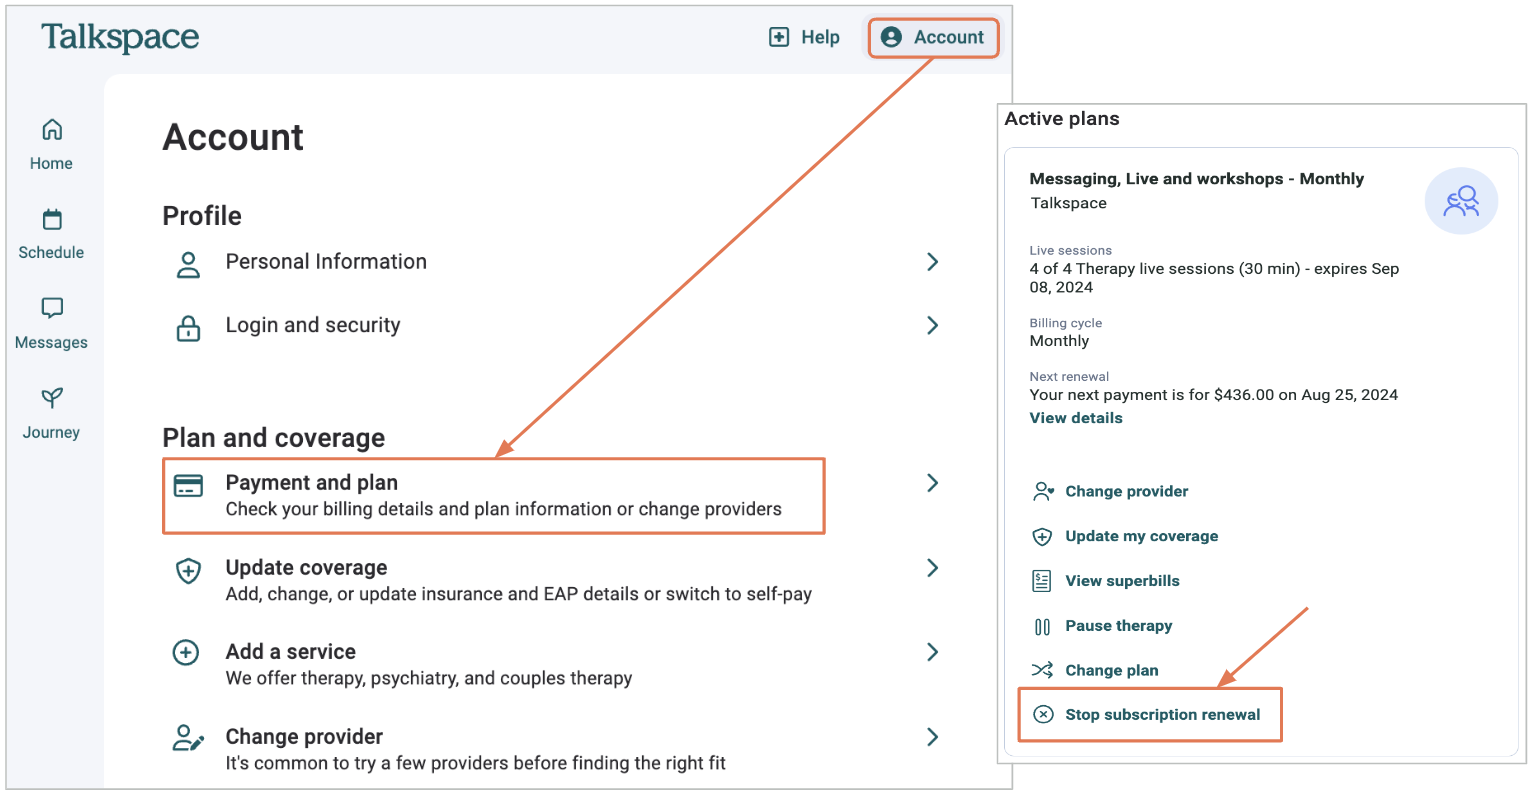This screenshot has height=798, width=1536.
Task: Click the Change provider icon in Active plans
Action: [x=1043, y=491]
